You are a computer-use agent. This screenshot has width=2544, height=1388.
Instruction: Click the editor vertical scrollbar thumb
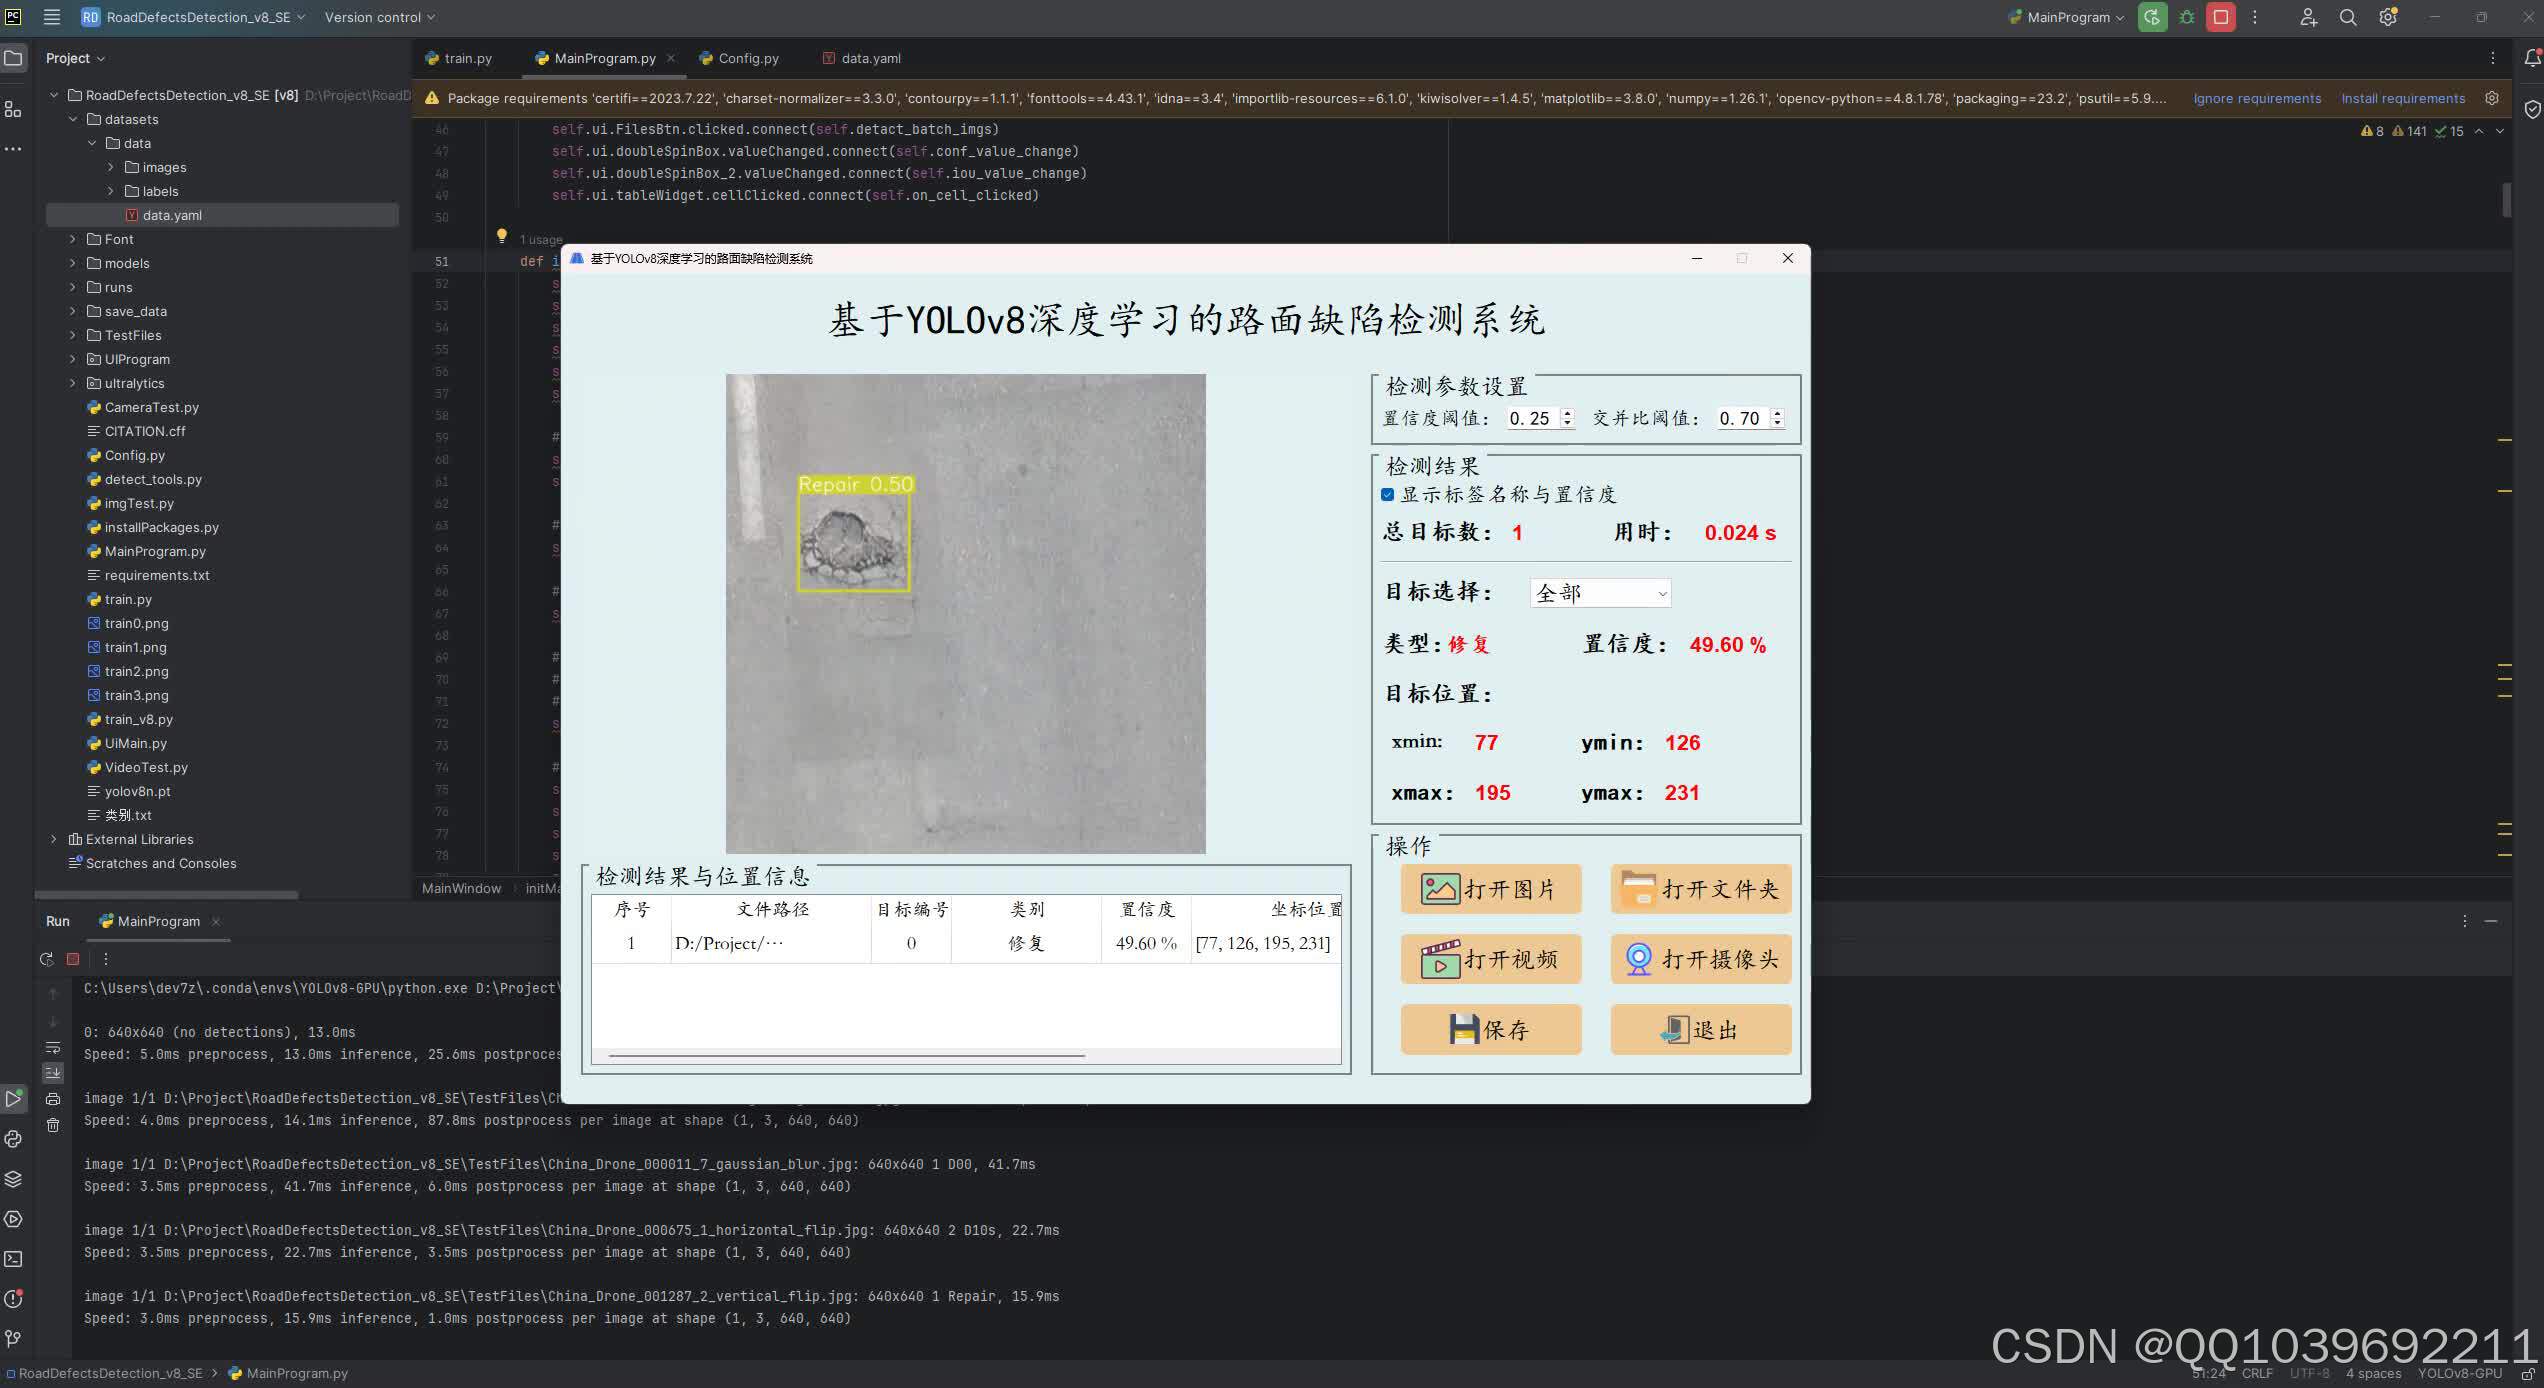tap(2507, 199)
